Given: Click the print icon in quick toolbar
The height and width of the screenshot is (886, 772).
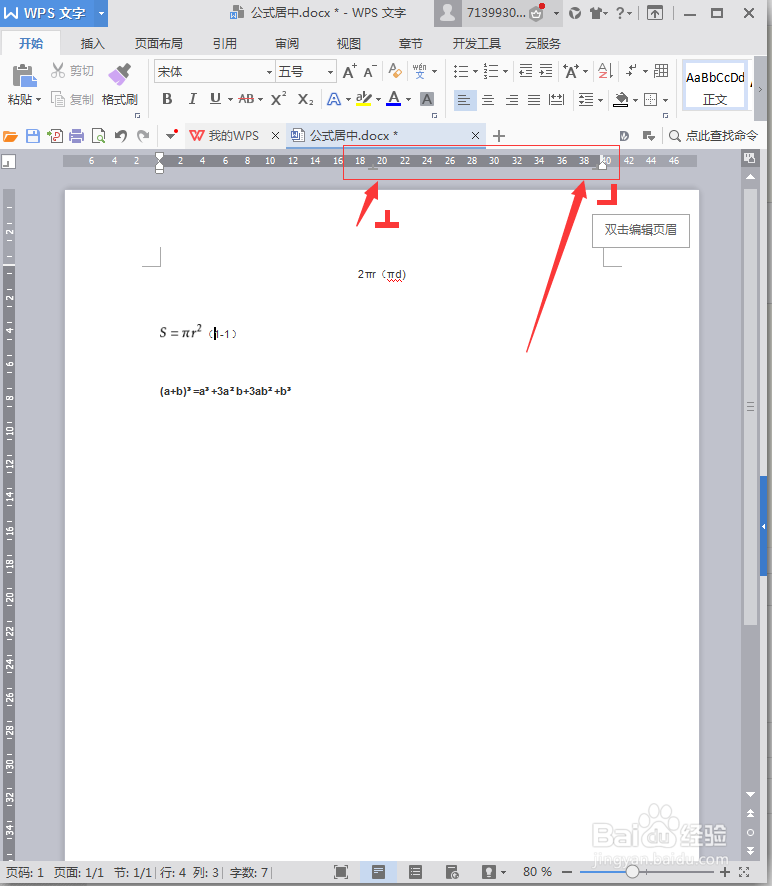Looking at the screenshot, I should 76,136.
